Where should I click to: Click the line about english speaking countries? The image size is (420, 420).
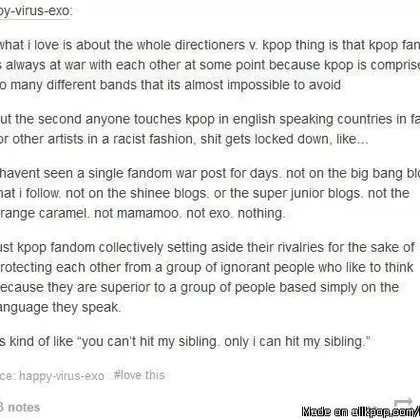210,119
